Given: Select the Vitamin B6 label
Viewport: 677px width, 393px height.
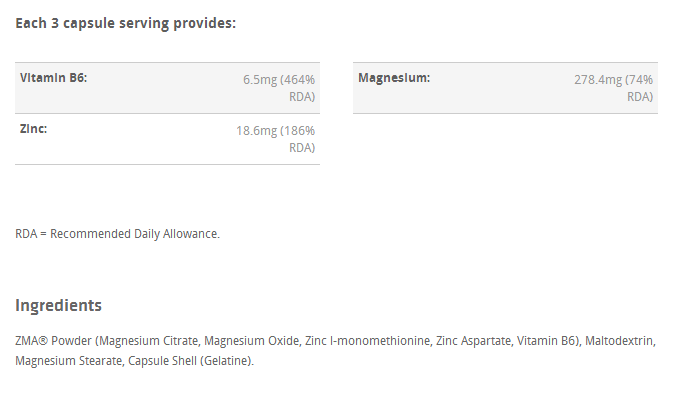Looking at the screenshot, I should [54, 78].
